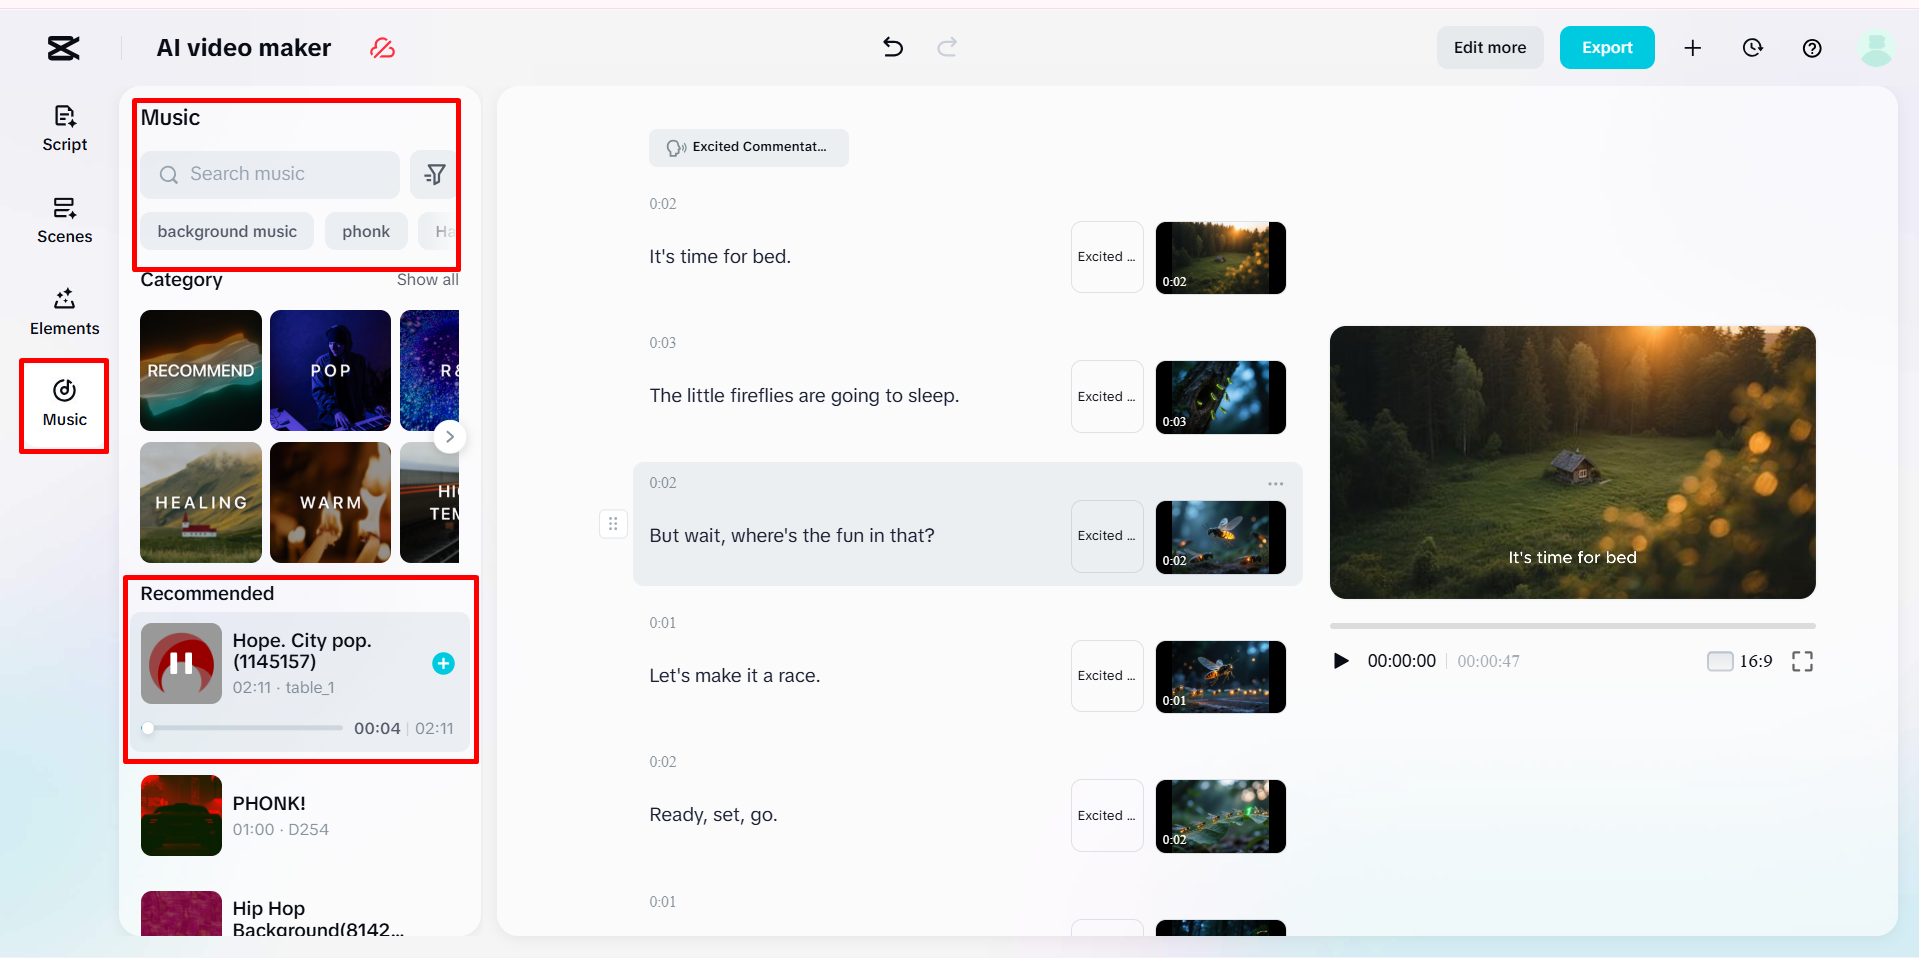This screenshot has height=958, width=1919.
Task: Open the clip thumbnail for "But wait" line
Action: tap(1221, 537)
